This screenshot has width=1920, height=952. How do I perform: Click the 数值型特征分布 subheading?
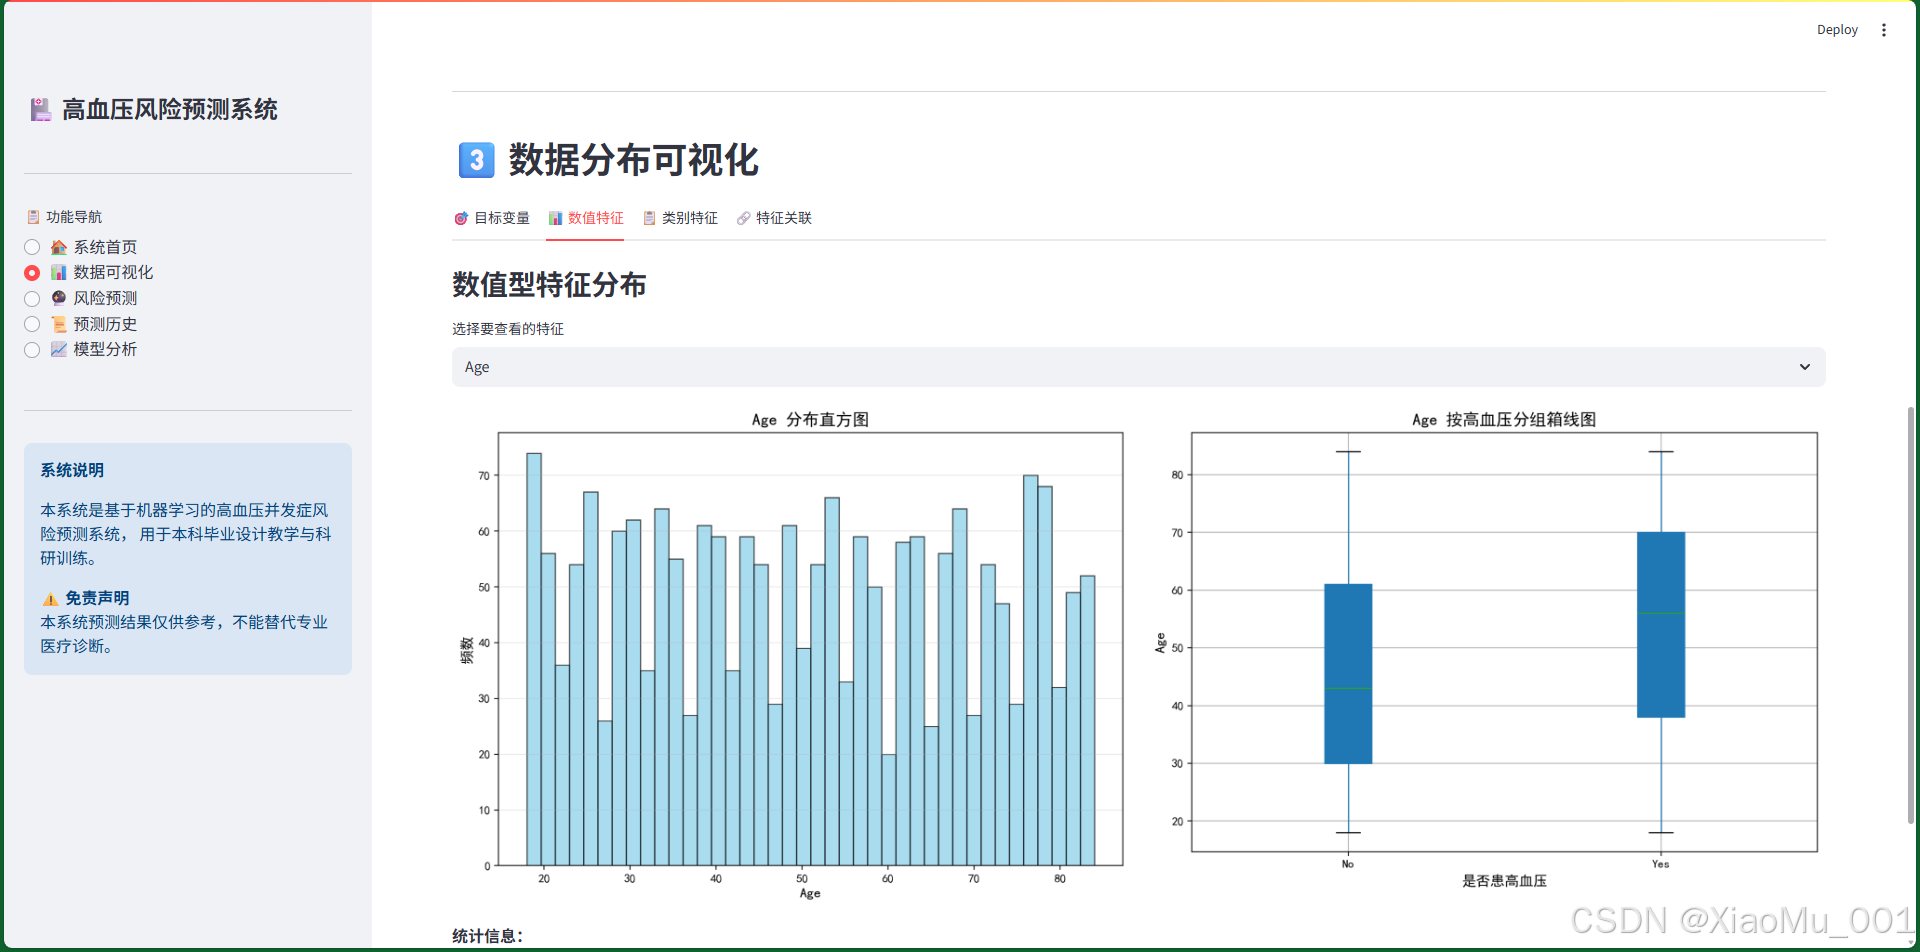pyautogui.click(x=549, y=285)
